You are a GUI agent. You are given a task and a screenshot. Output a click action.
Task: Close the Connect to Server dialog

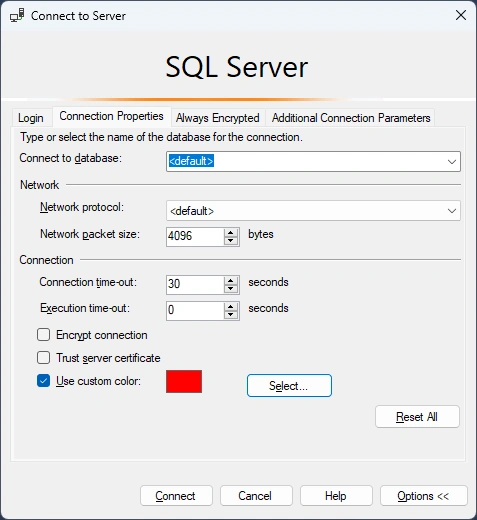click(461, 15)
